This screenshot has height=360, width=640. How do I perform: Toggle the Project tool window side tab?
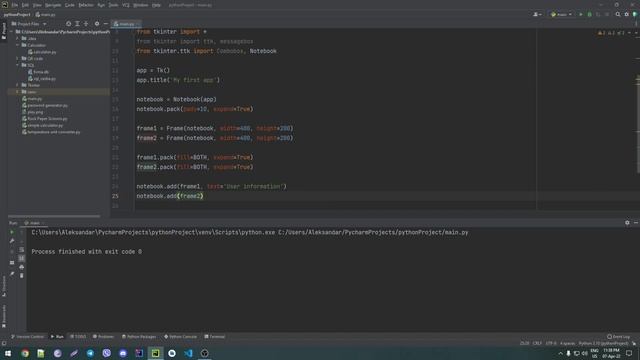pos(4,31)
